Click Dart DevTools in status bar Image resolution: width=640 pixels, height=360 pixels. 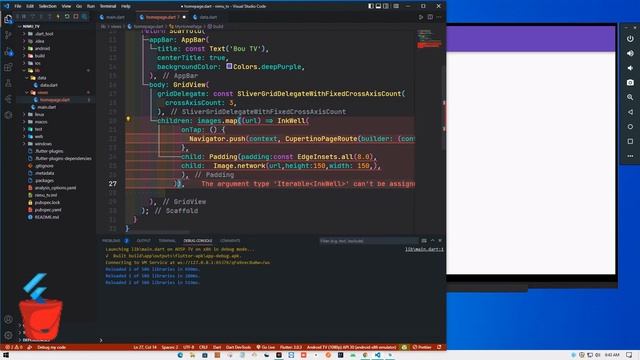click(x=238, y=347)
